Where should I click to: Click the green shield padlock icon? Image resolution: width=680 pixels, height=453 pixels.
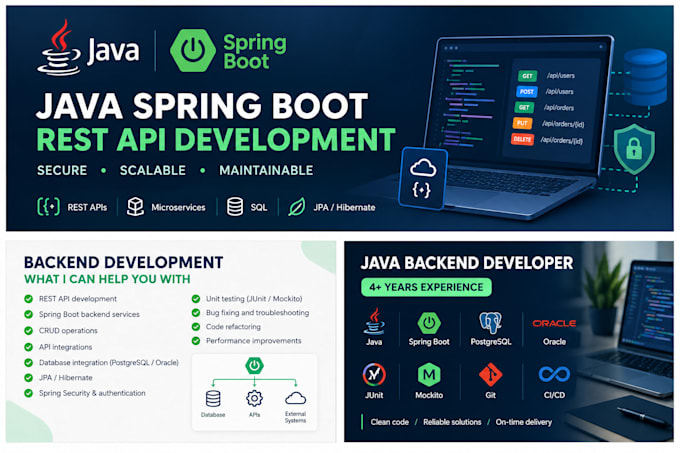point(634,149)
